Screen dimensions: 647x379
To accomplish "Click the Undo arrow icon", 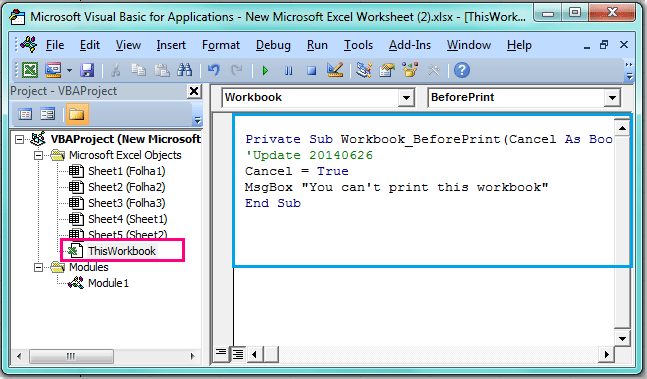I will 213,70.
